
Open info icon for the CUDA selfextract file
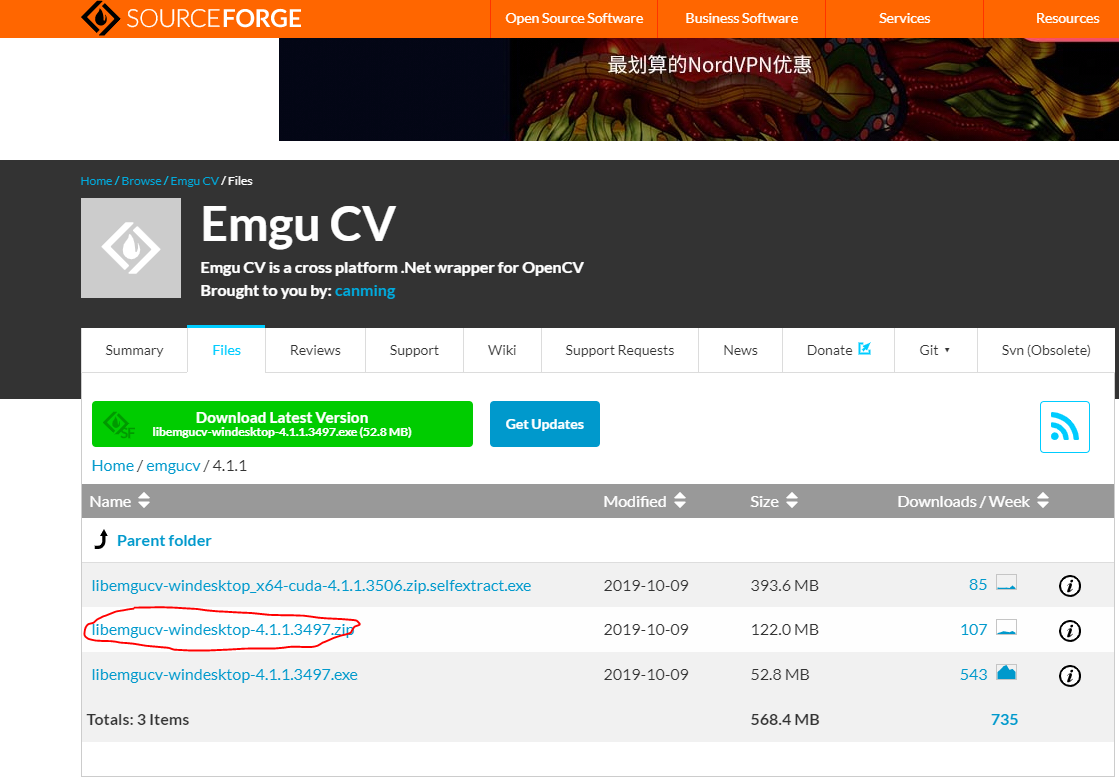1069,585
